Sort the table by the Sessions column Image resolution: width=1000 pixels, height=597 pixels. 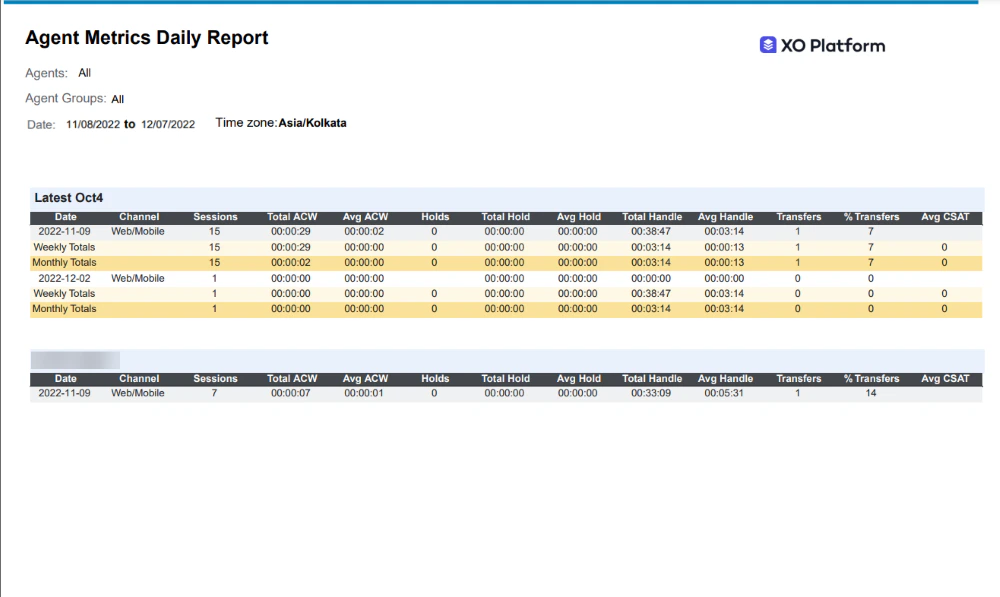click(x=215, y=217)
